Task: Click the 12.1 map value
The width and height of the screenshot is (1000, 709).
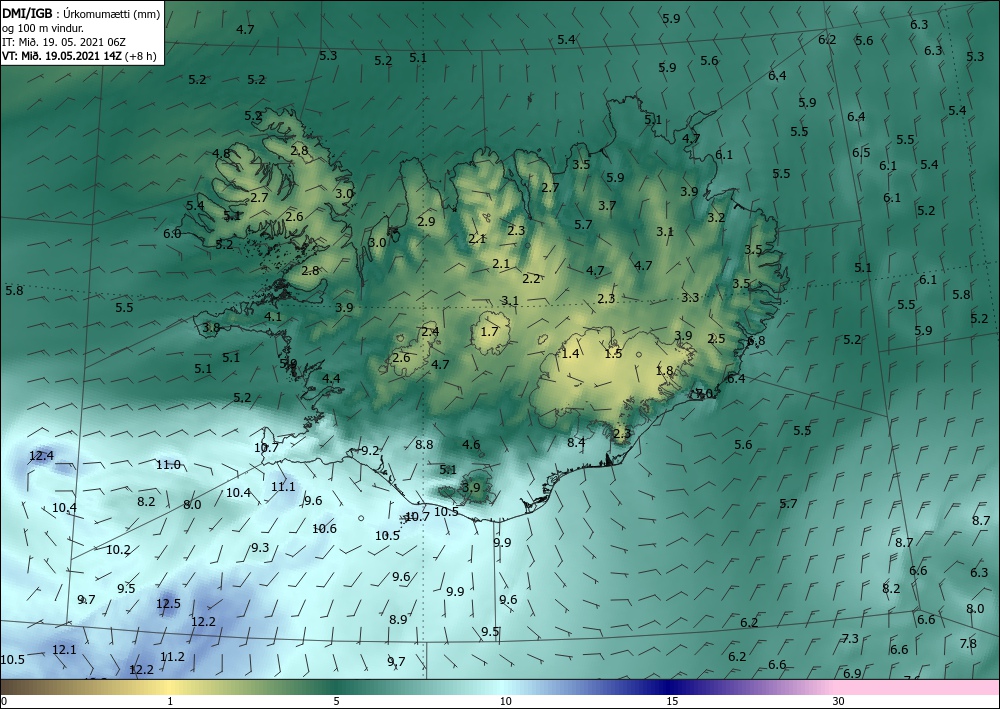Action: pos(64,650)
